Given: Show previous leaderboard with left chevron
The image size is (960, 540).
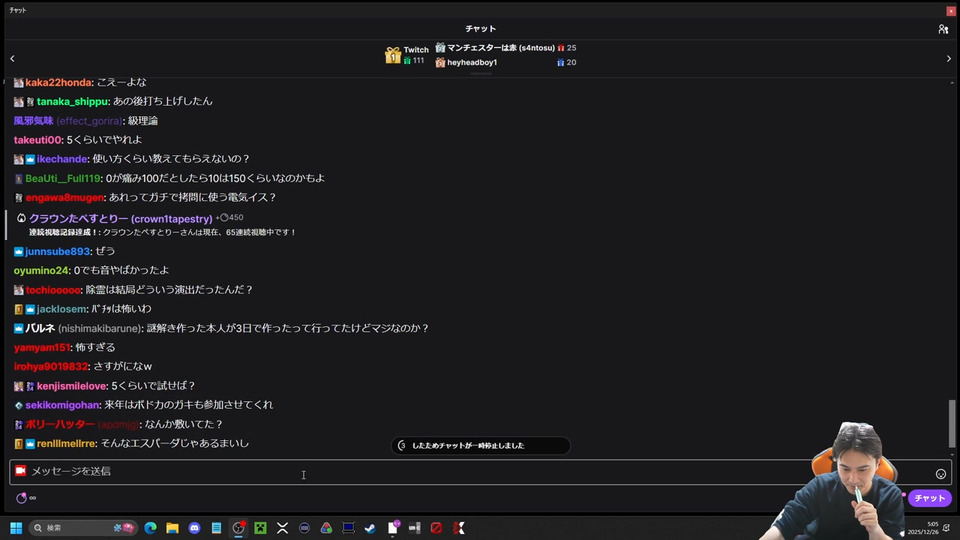Looking at the screenshot, I should (12, 59).
